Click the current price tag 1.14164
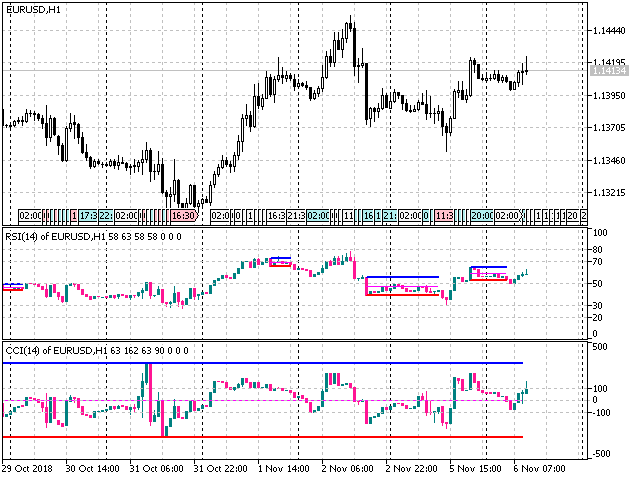The width and height of the screenshot is (640, 480). tap(609, 71)
